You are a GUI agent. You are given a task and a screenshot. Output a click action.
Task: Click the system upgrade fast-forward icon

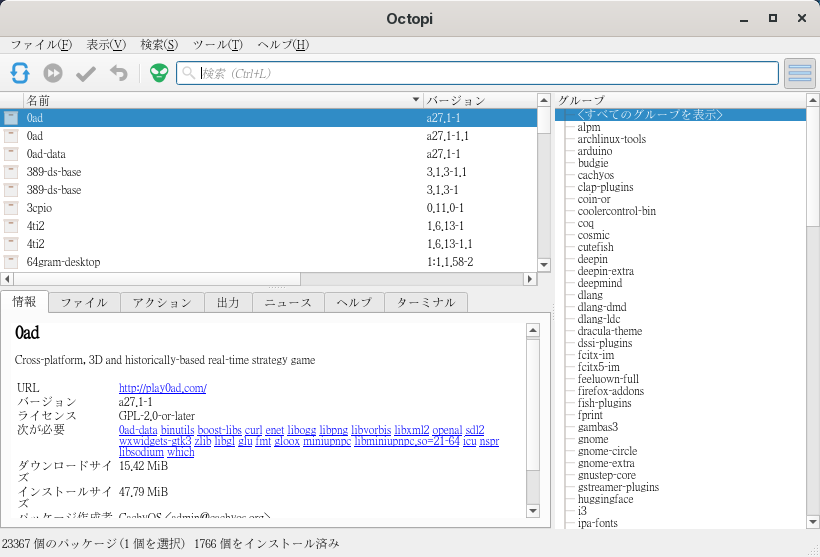coord(53,73)
